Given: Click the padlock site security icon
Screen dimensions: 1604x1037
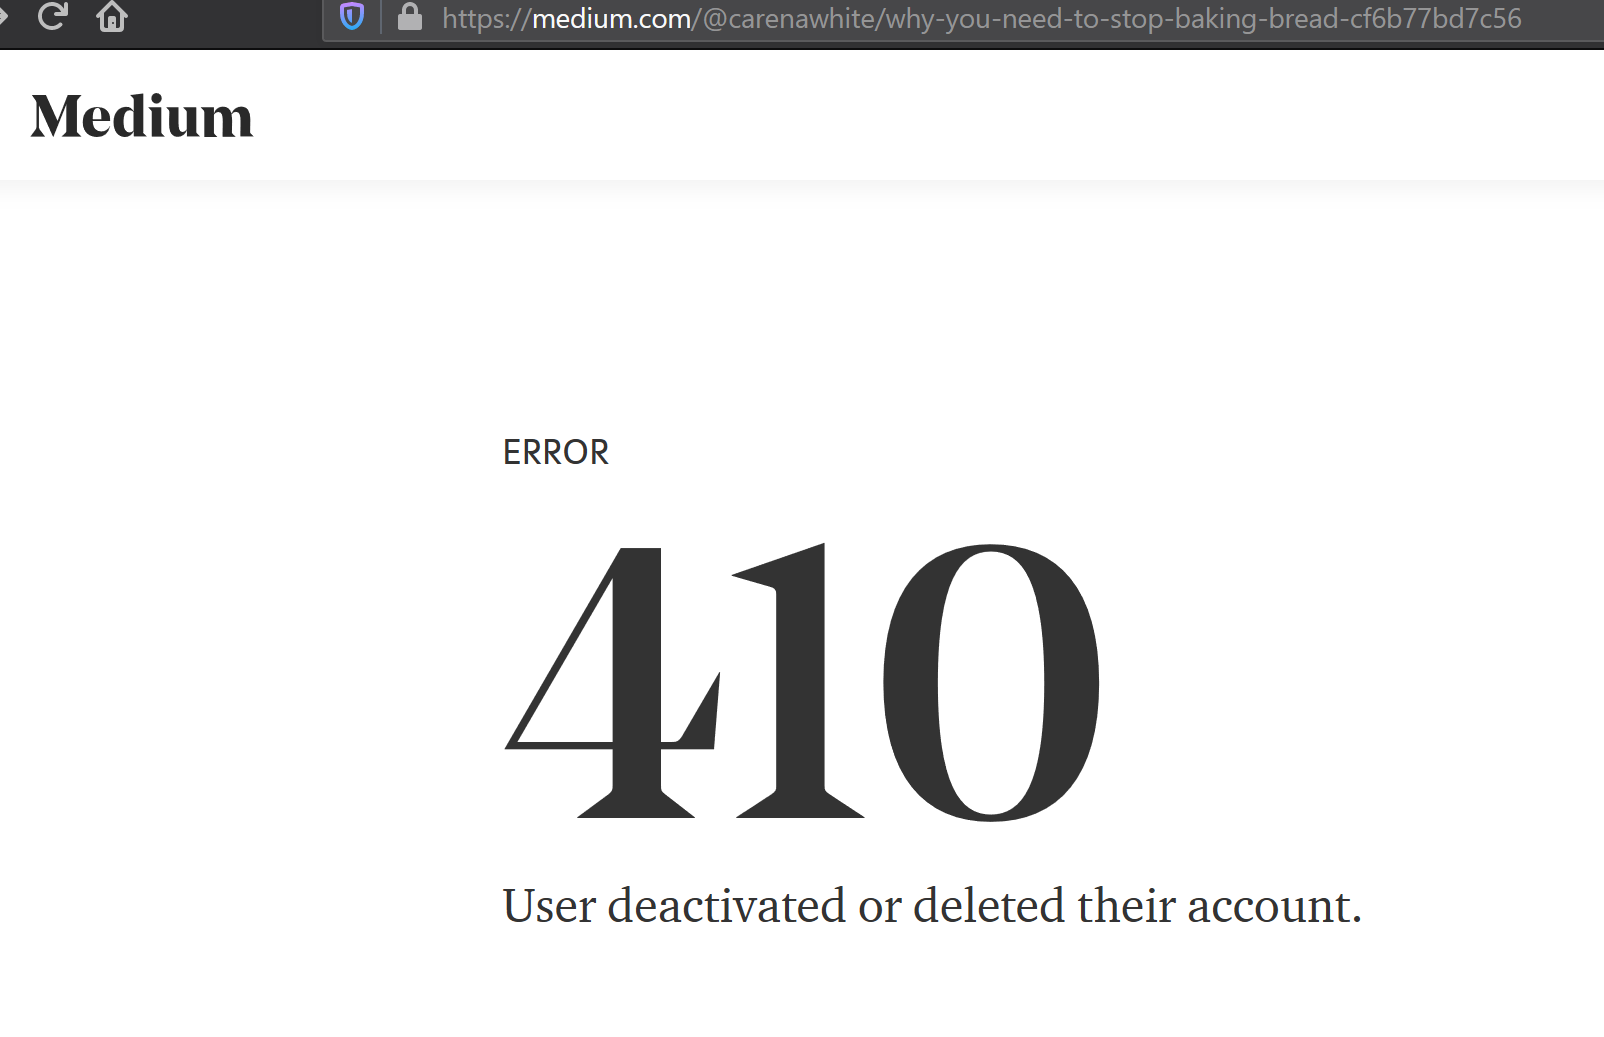Looking at the screenshot, I should (x=410, y=17).
